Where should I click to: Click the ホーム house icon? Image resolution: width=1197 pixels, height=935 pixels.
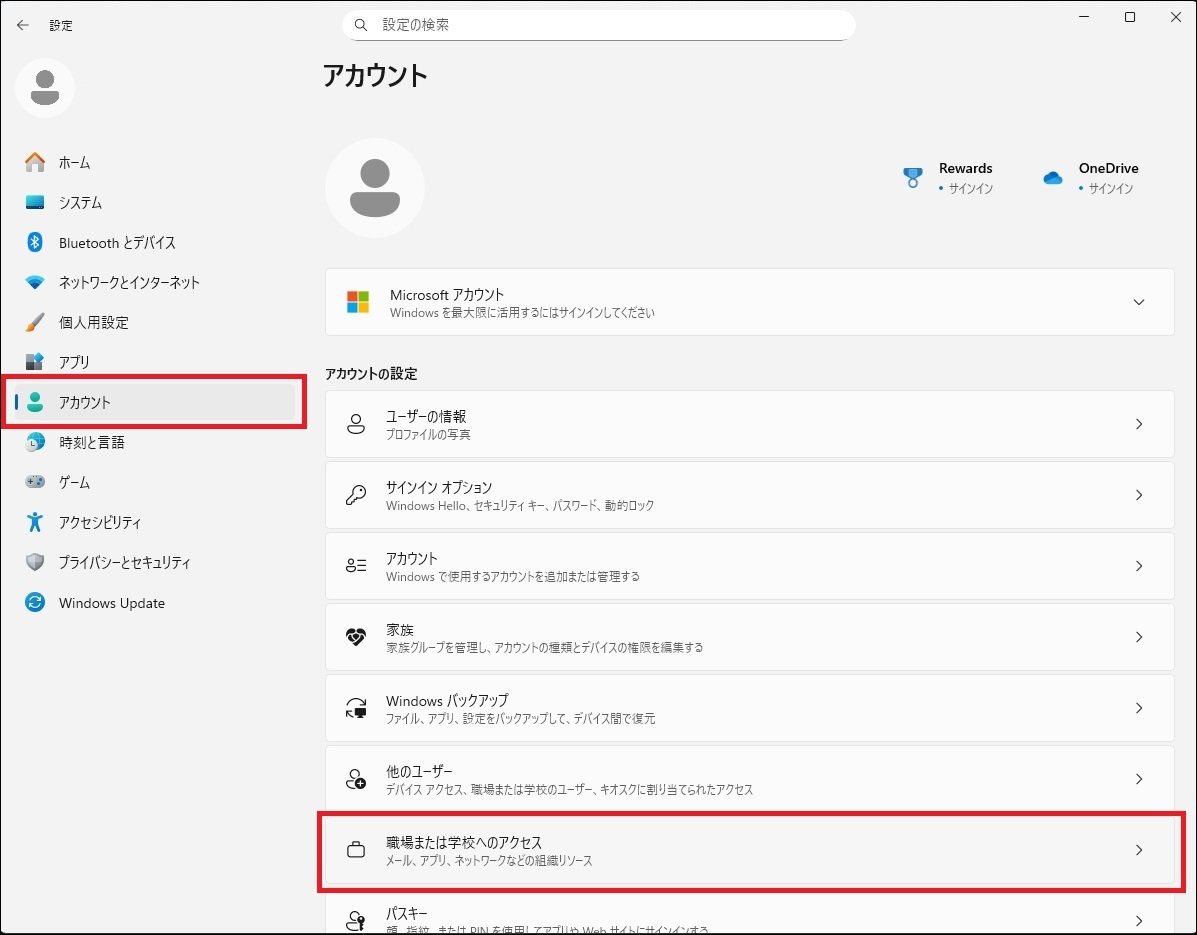click(35, 162)
